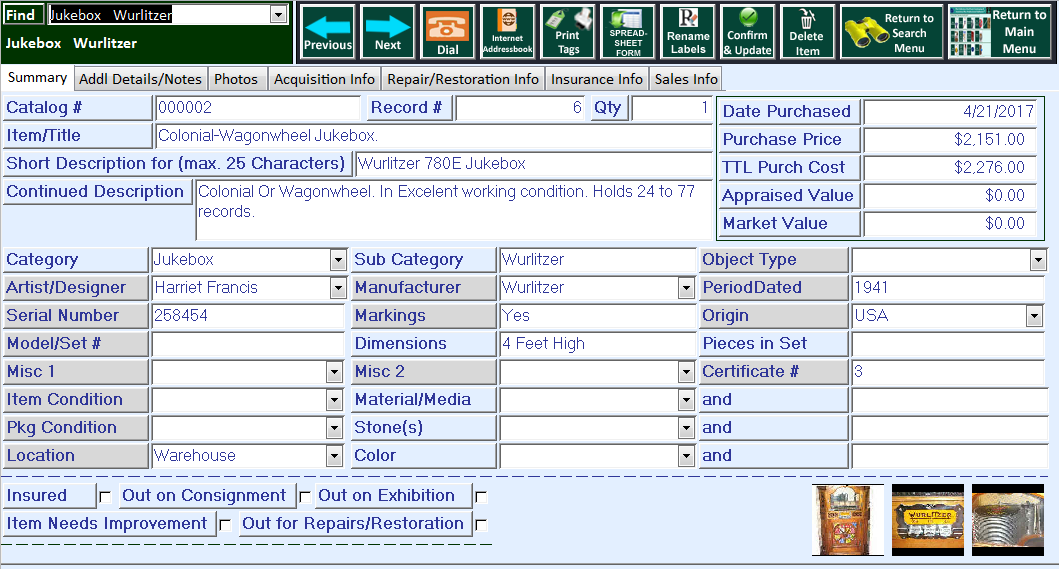1059x569 pixels.
Task: Open the Acquisition Info tab
Action: point(324,79)
